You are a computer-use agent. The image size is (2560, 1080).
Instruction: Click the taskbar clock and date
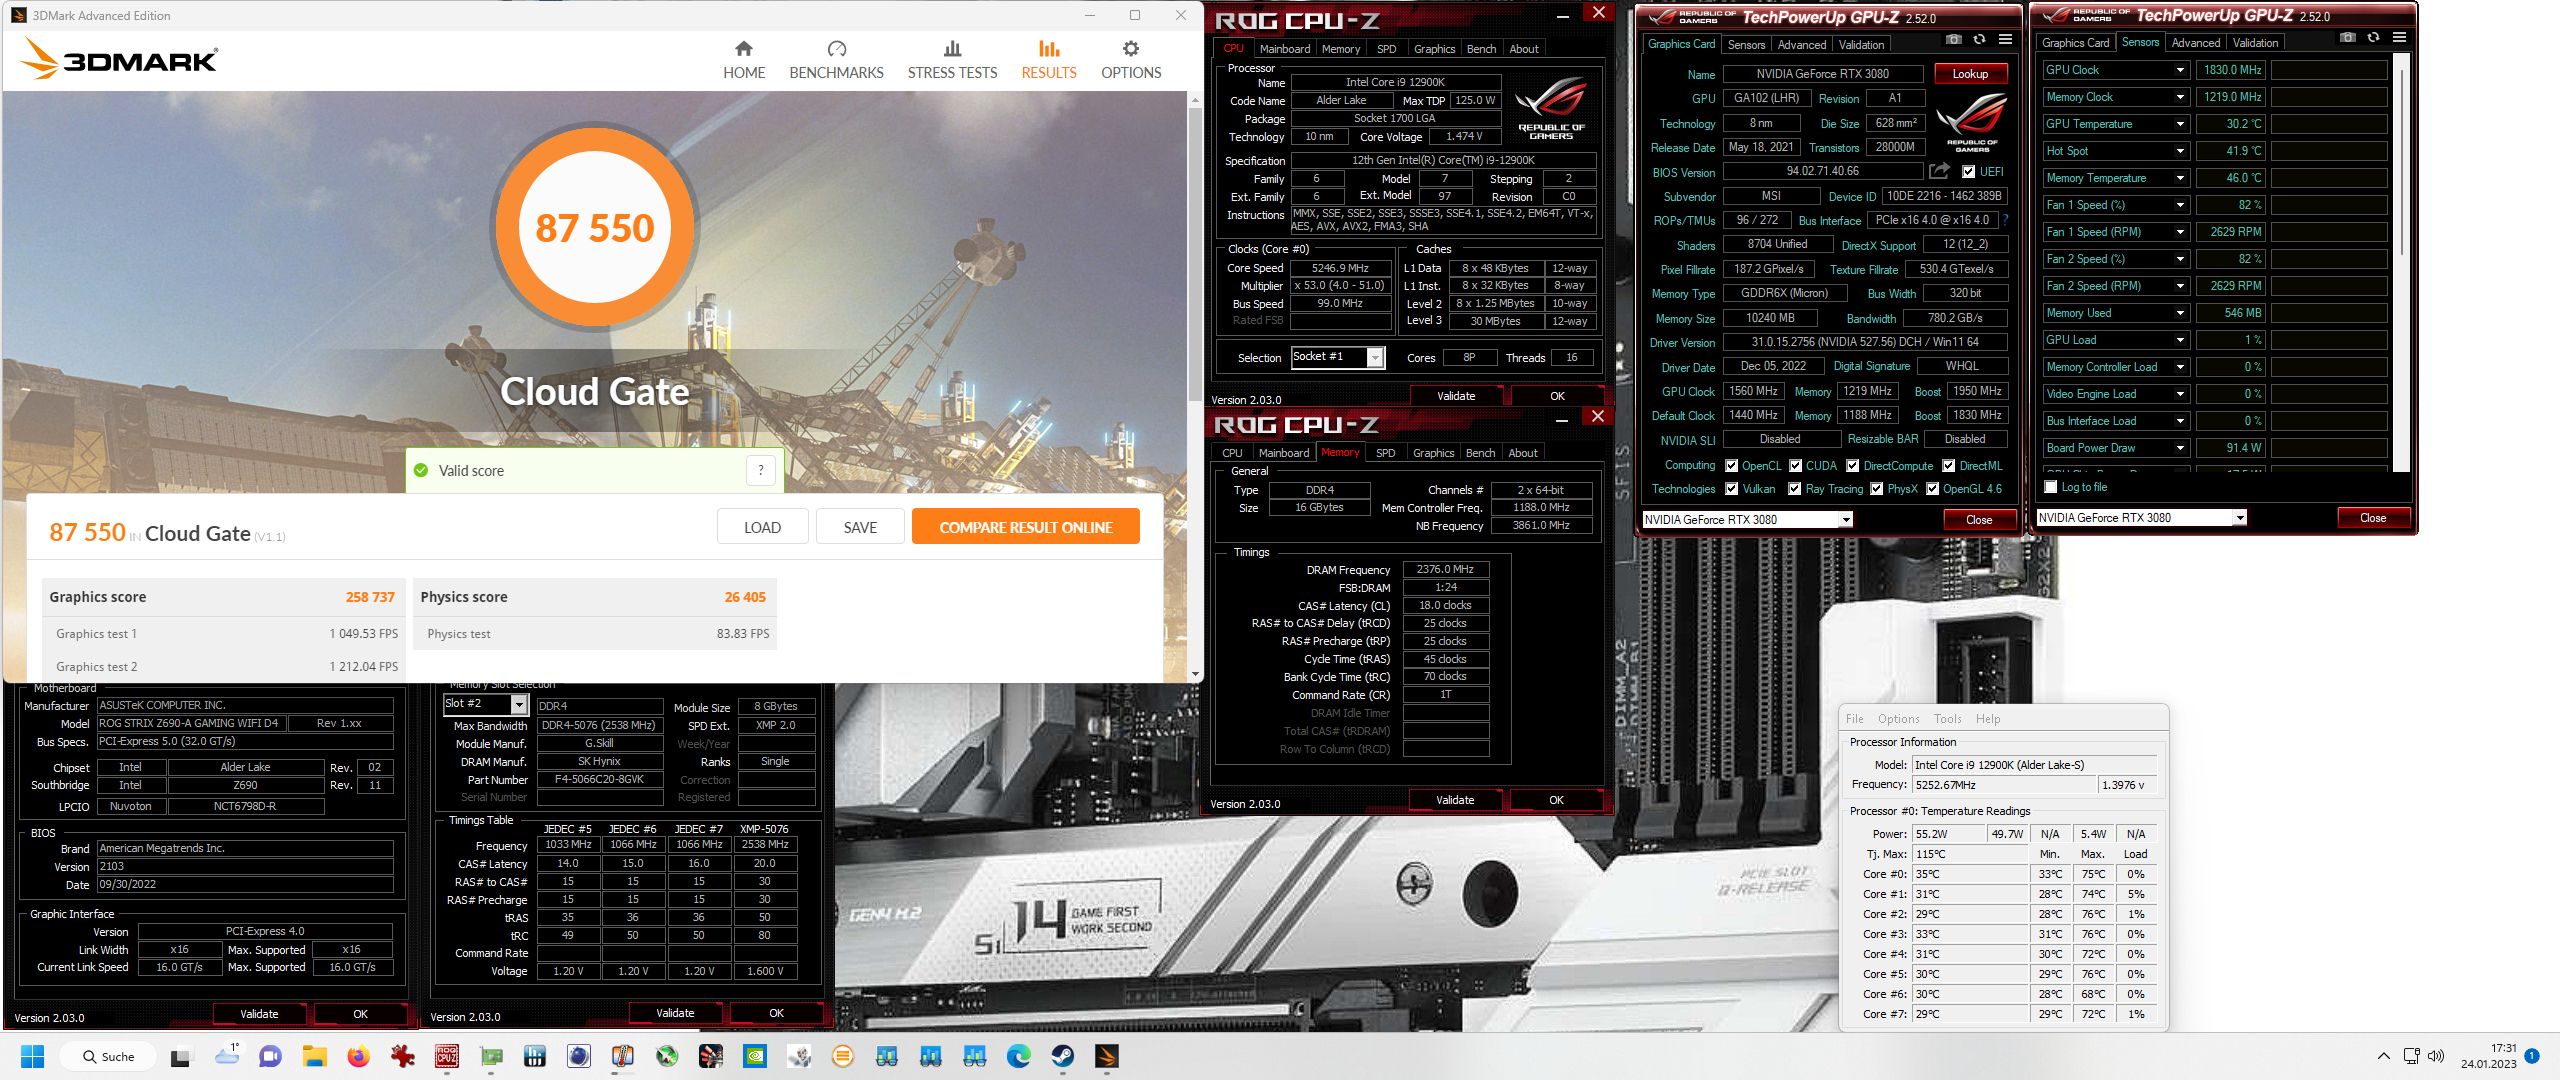coord(2489,1056)
